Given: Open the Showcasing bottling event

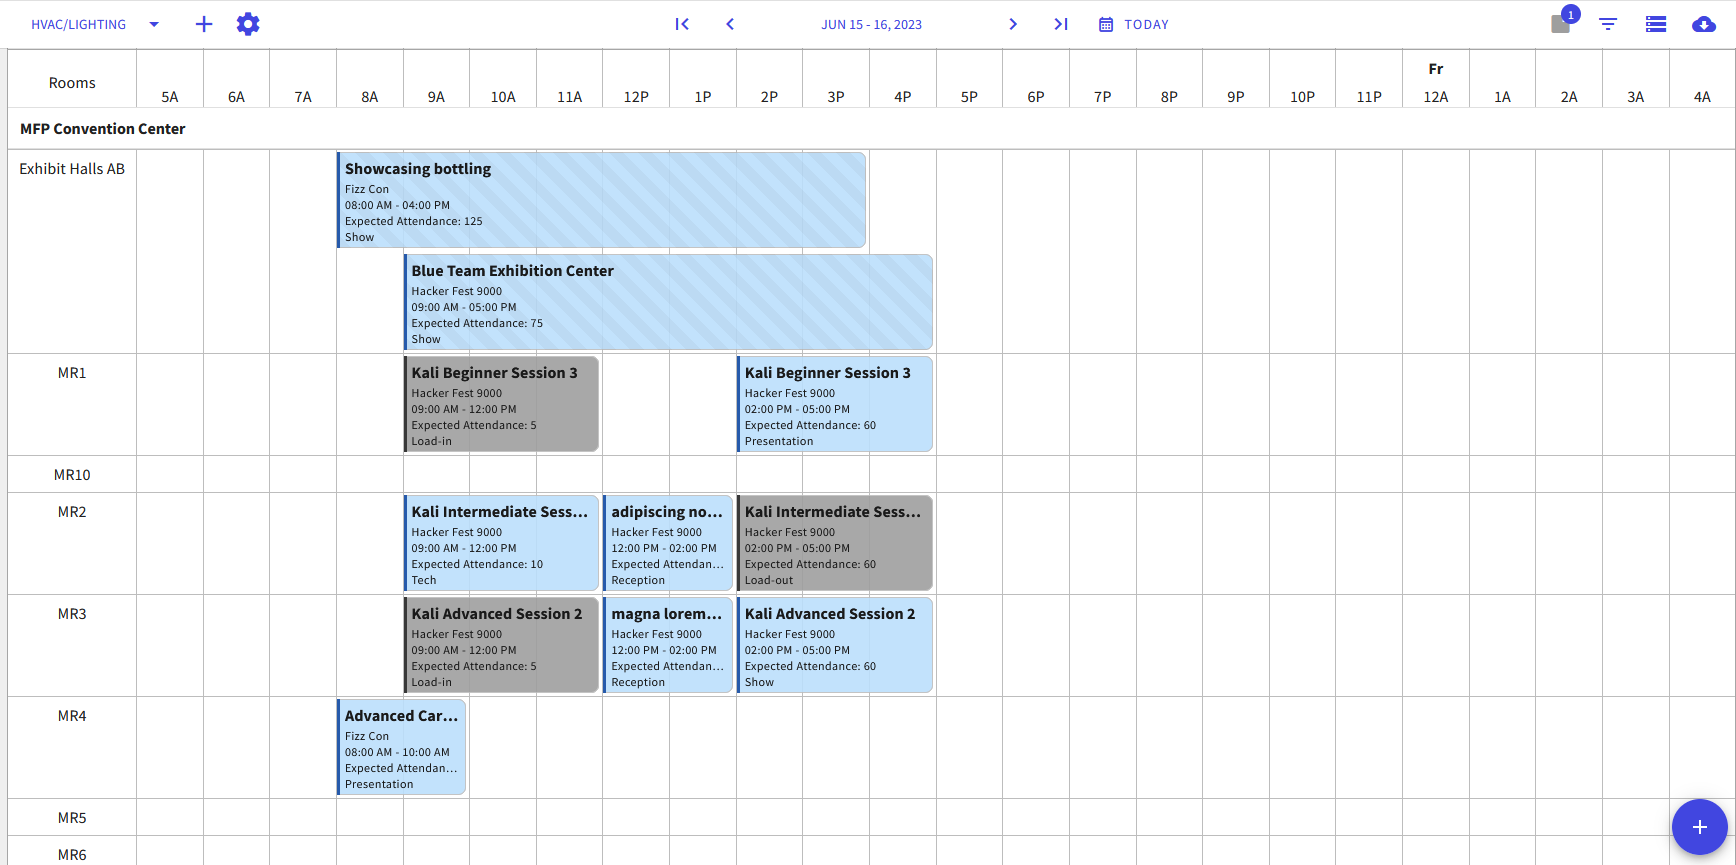Looking at the screenshot, I should [x=601, y=200].
